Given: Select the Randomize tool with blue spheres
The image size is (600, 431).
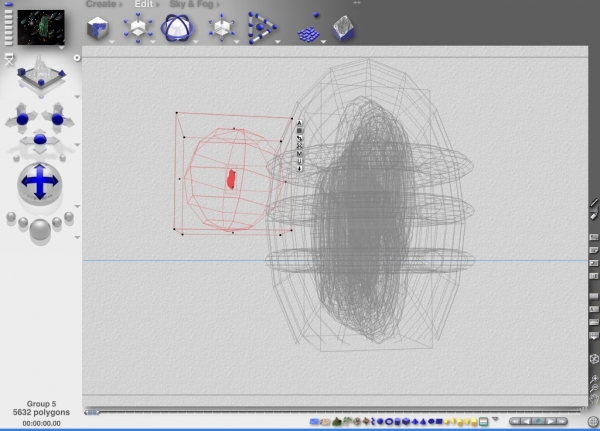Looking at the screenshot, I should [310, 29].
